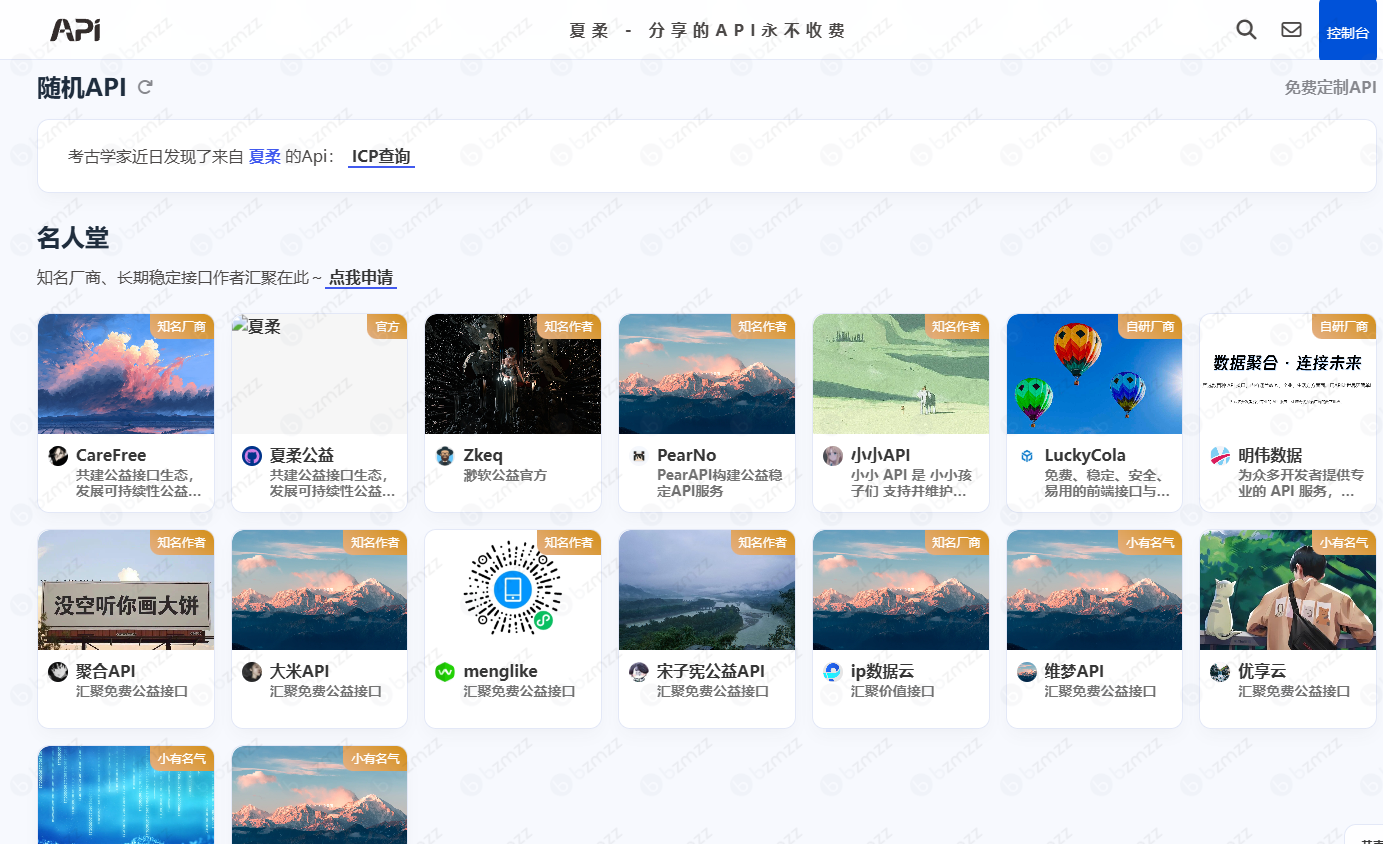
Task: Open the PearNo mountain thumbnail
Action: (x=707, y=374)
